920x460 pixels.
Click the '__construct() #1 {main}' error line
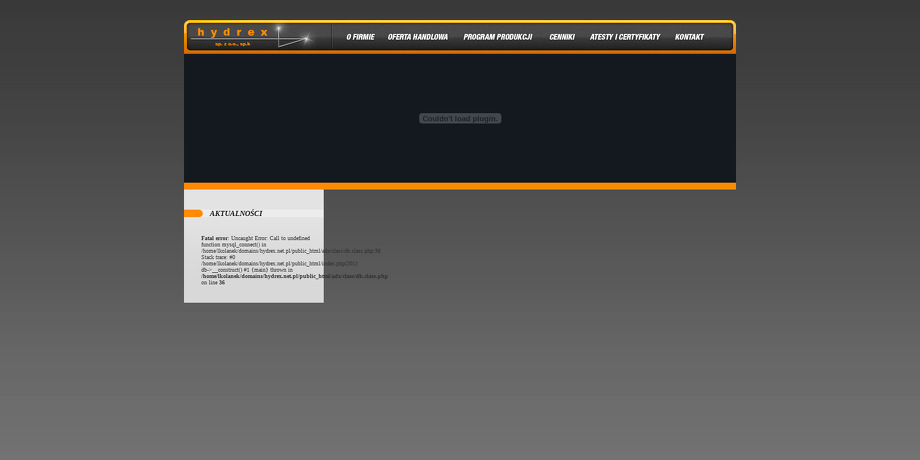(x=240, y=270)
